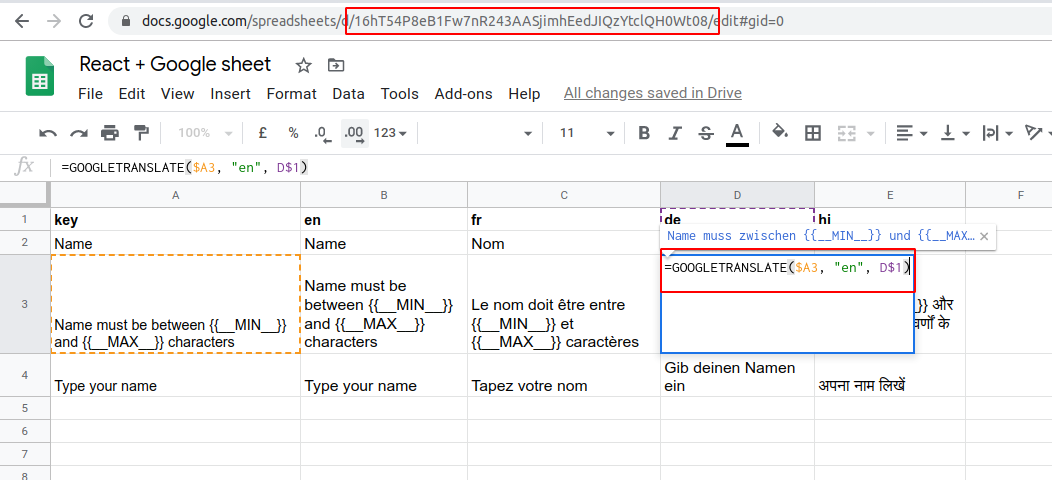This screenshot has height=480, width=1052.
Task: Open the Edit menu
Action: [x=132, y=94]
